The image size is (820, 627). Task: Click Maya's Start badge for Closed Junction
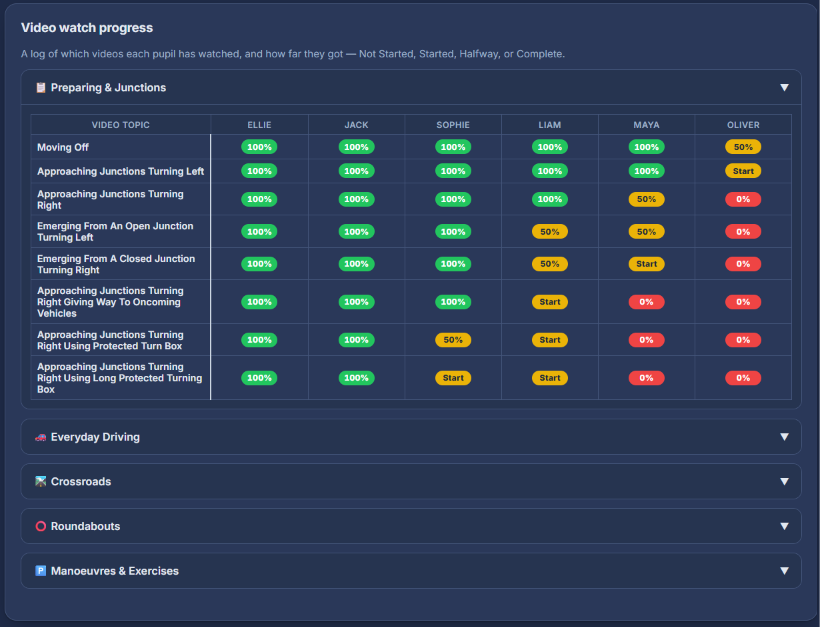[x=646, y=264]
